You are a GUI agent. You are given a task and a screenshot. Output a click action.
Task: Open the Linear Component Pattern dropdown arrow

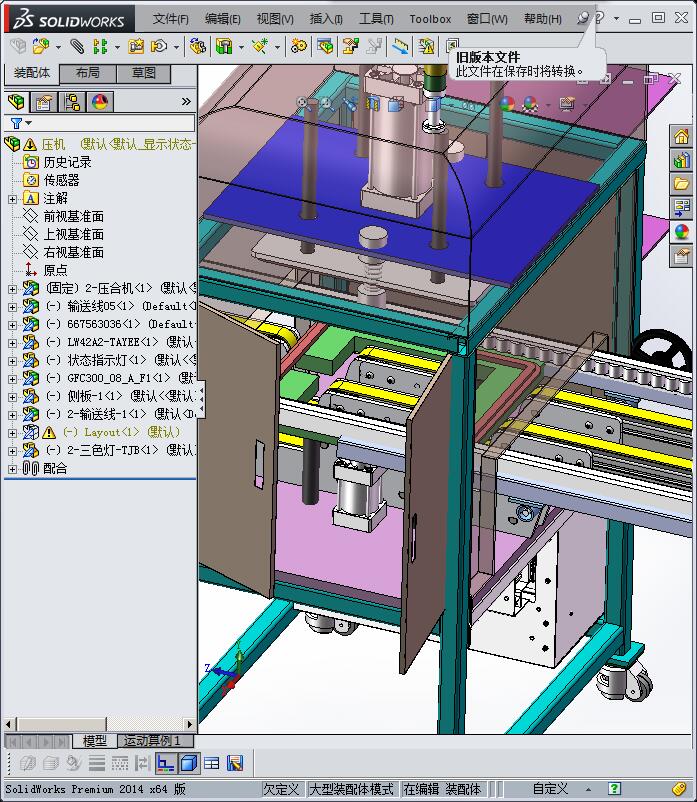[117, 47]
